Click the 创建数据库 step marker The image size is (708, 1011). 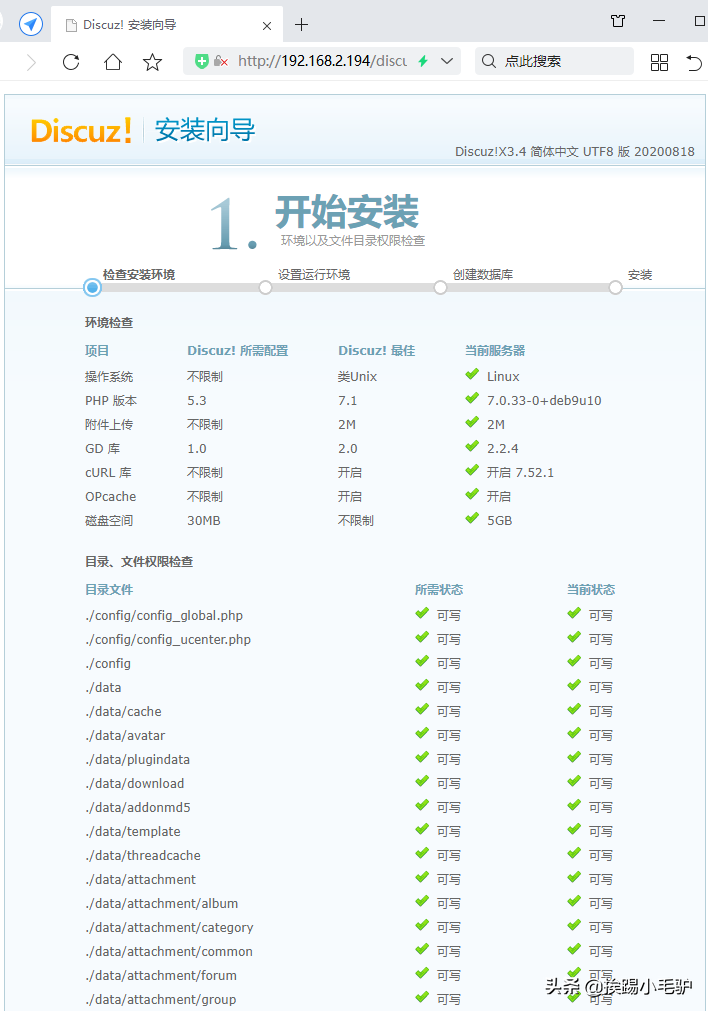pos(440,288)
